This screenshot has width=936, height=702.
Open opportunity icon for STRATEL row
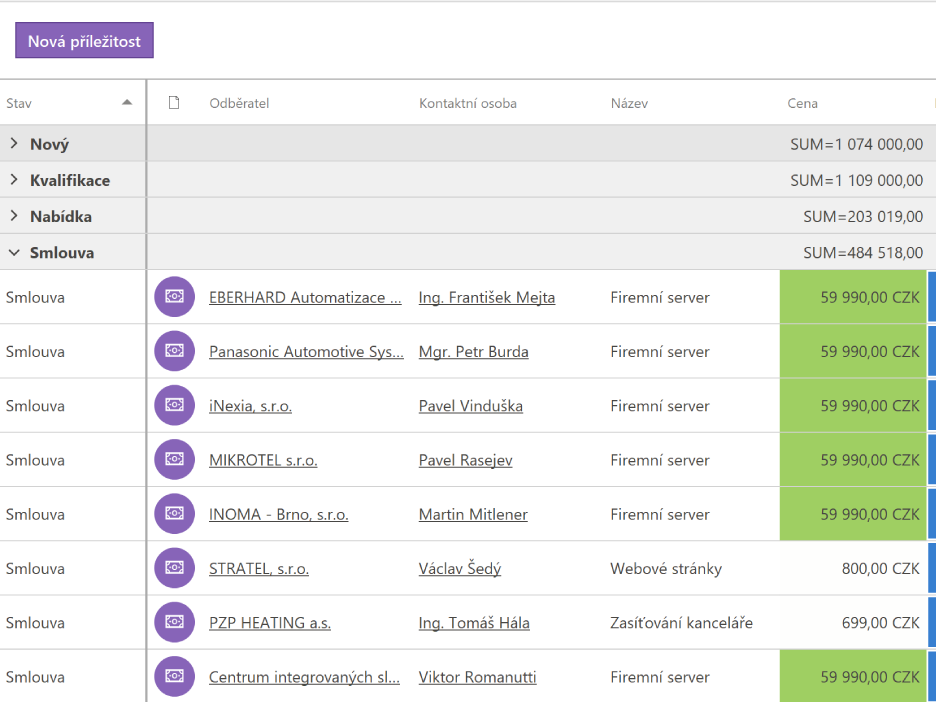(174, 568)
